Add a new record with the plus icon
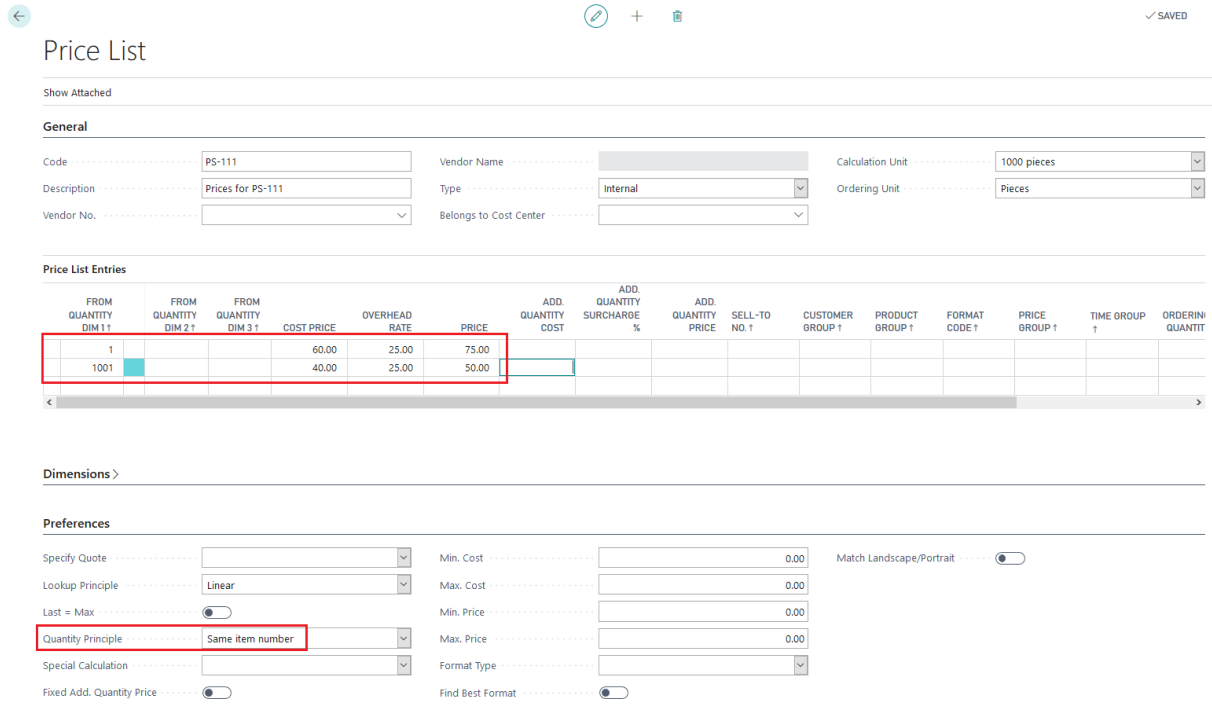Image resolution: width=1212 pixels, height=705 pixels. click(x=637, y=16)
